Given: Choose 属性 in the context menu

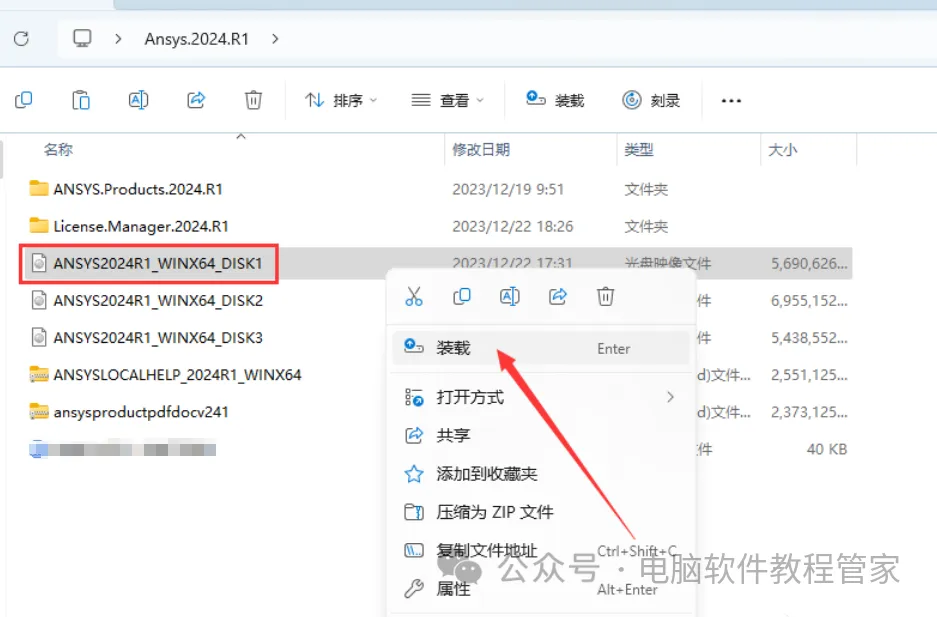Looking at the screenshot, I should pos(541,588).
